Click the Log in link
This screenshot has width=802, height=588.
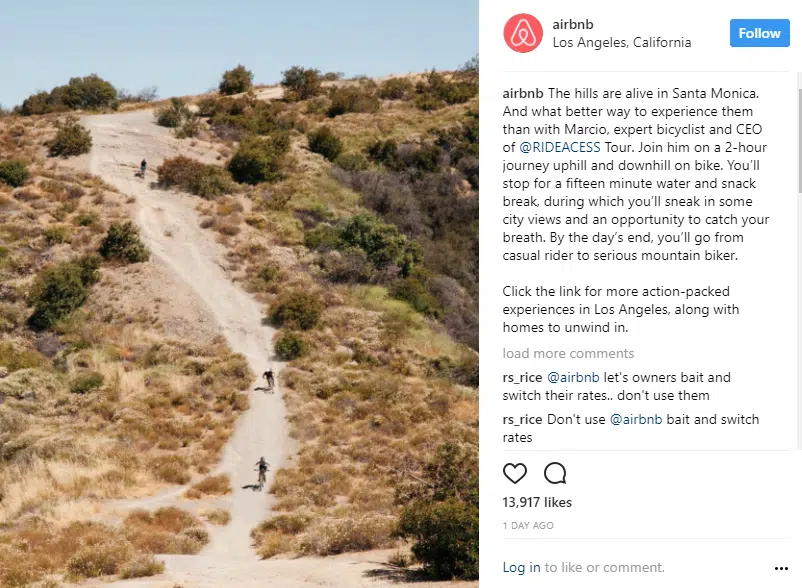521,568
